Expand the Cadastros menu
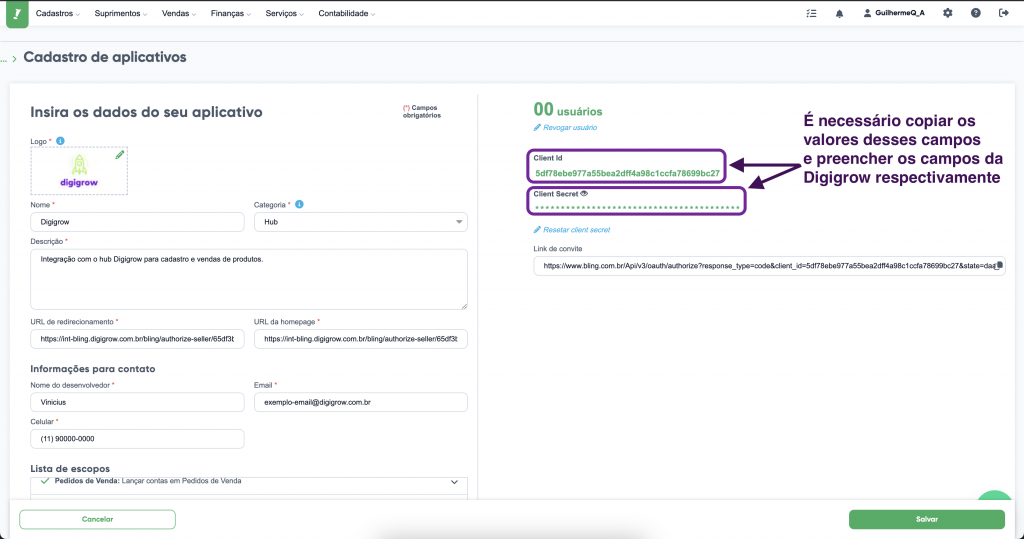The image size is (1024, 539). coord(60,14)
